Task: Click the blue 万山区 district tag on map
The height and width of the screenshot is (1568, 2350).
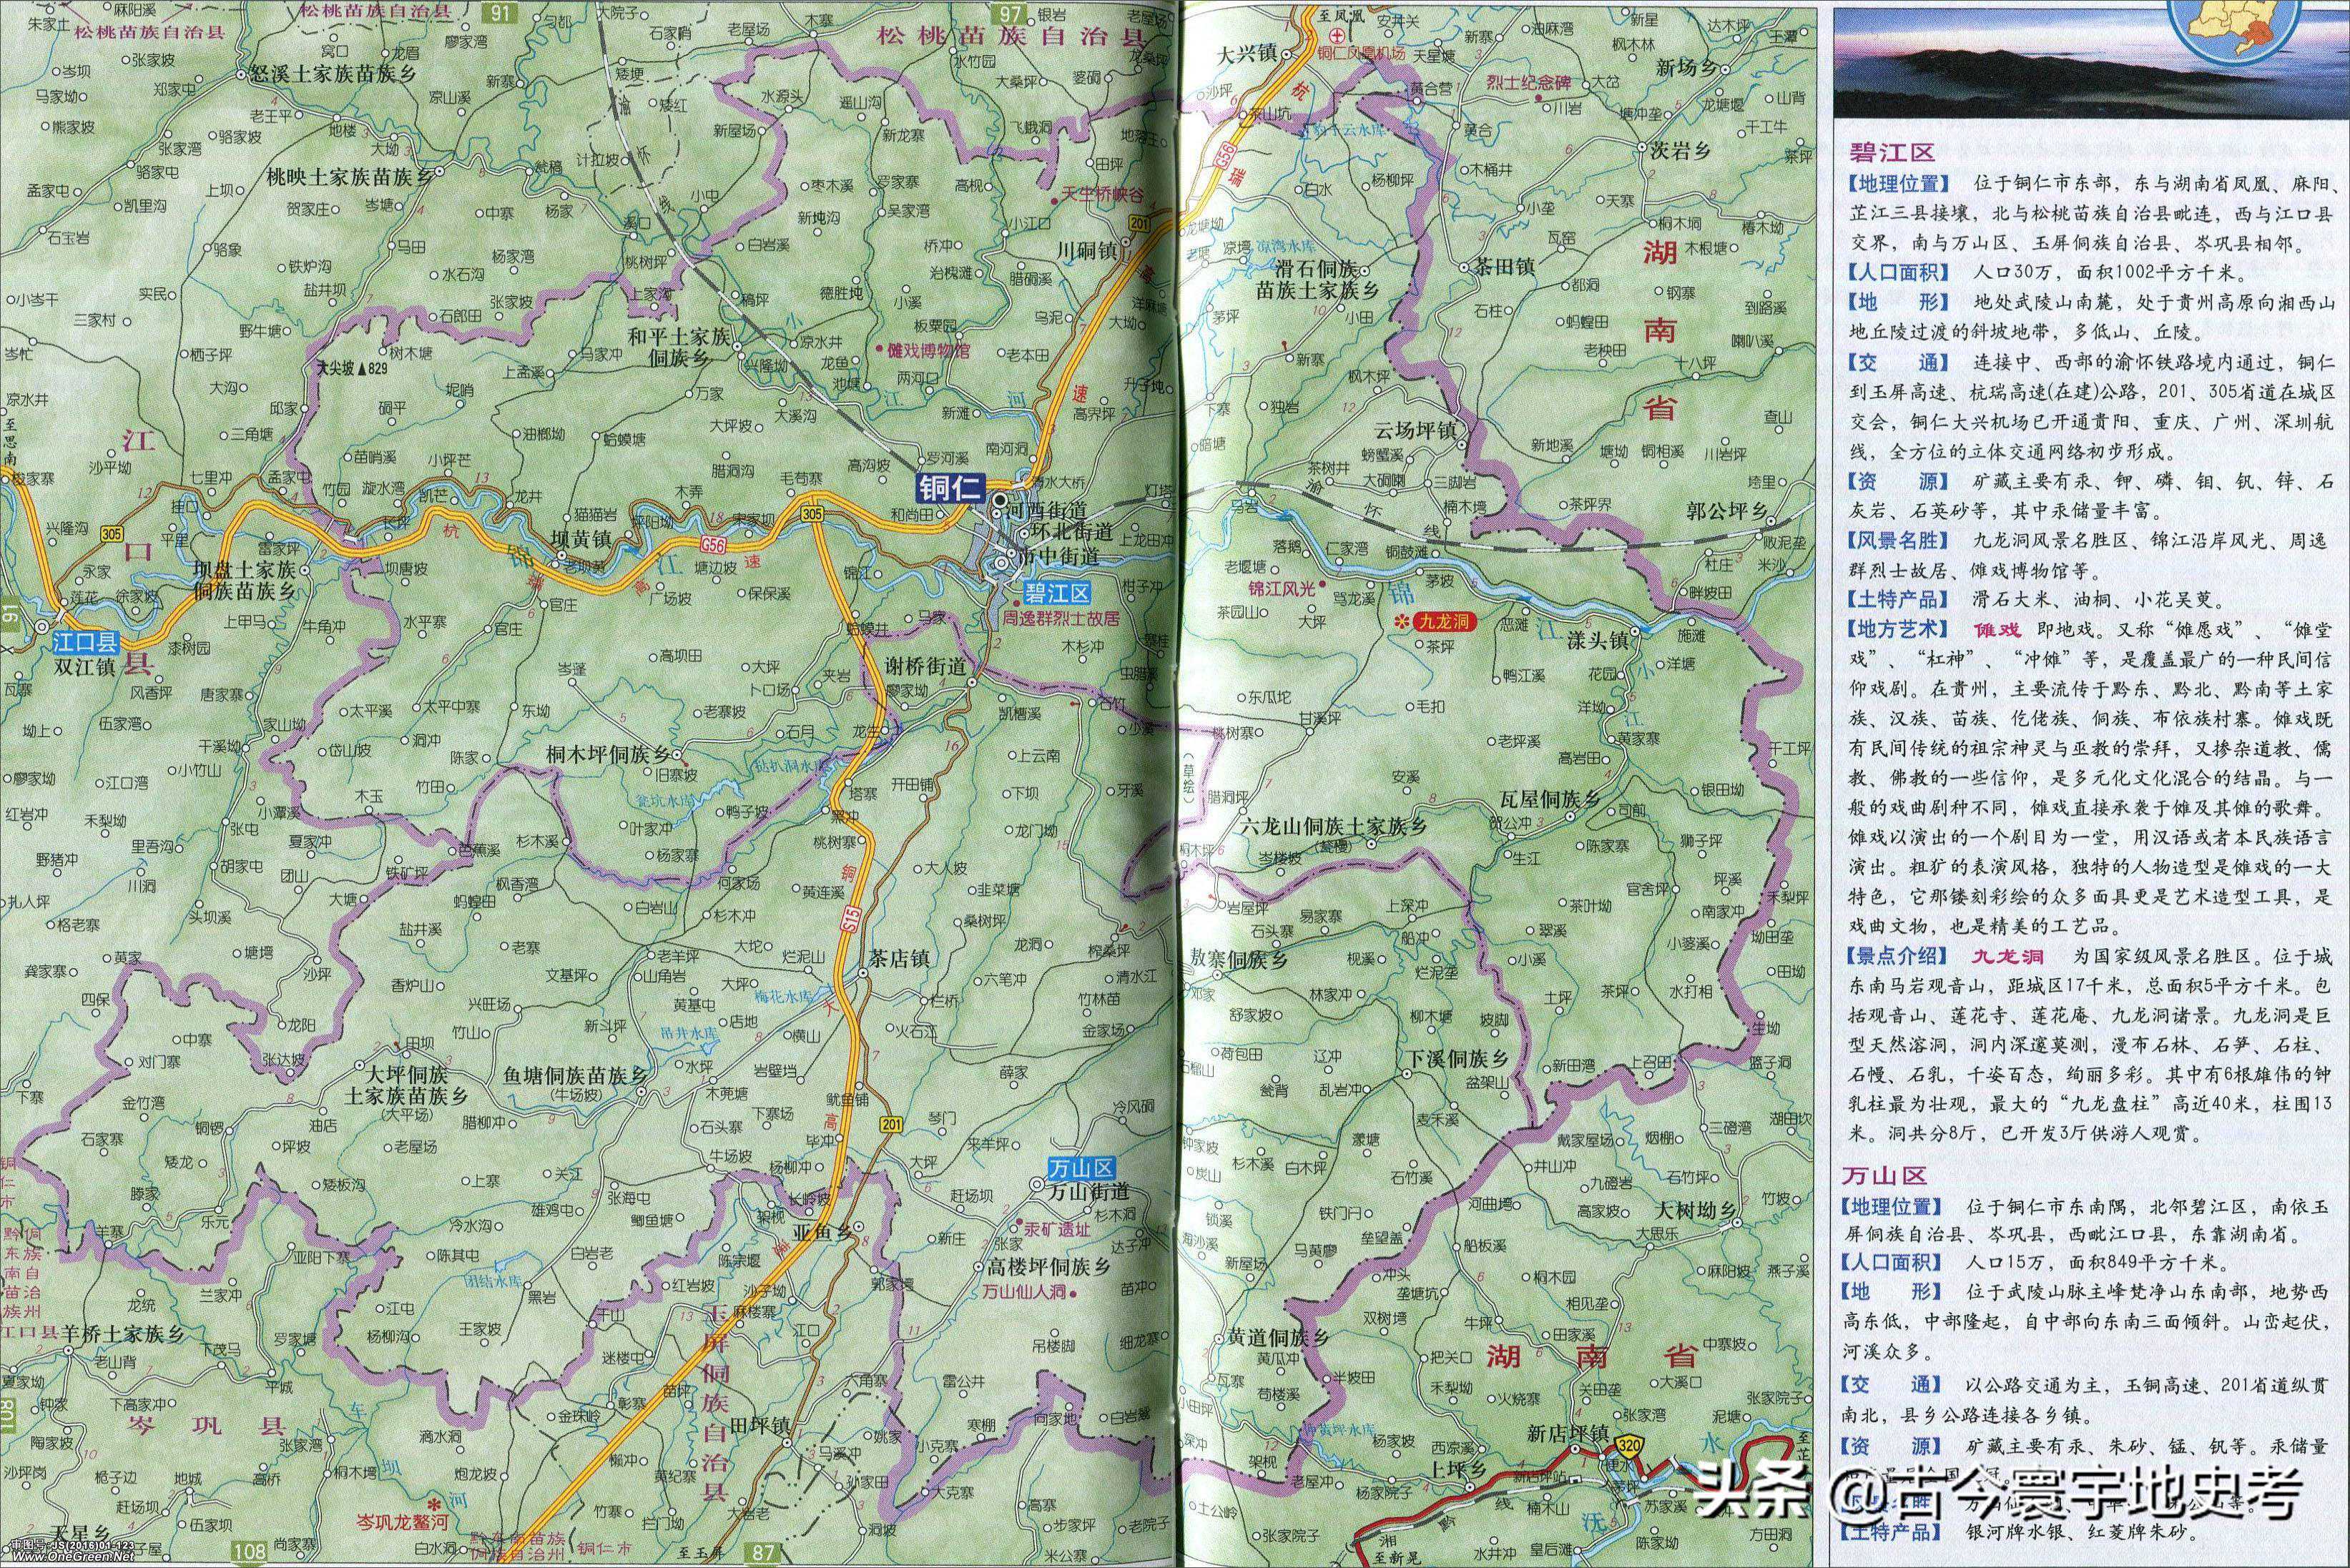Action: click(x=1081, y=1168)
